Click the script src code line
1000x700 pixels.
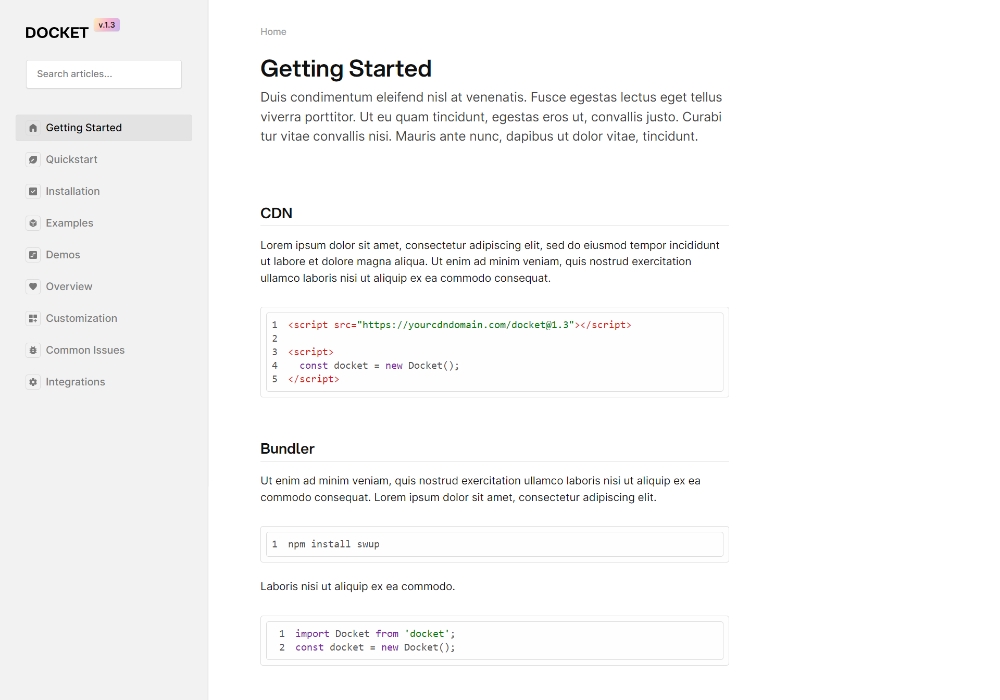pyautogui.click(x=459, y=324)
